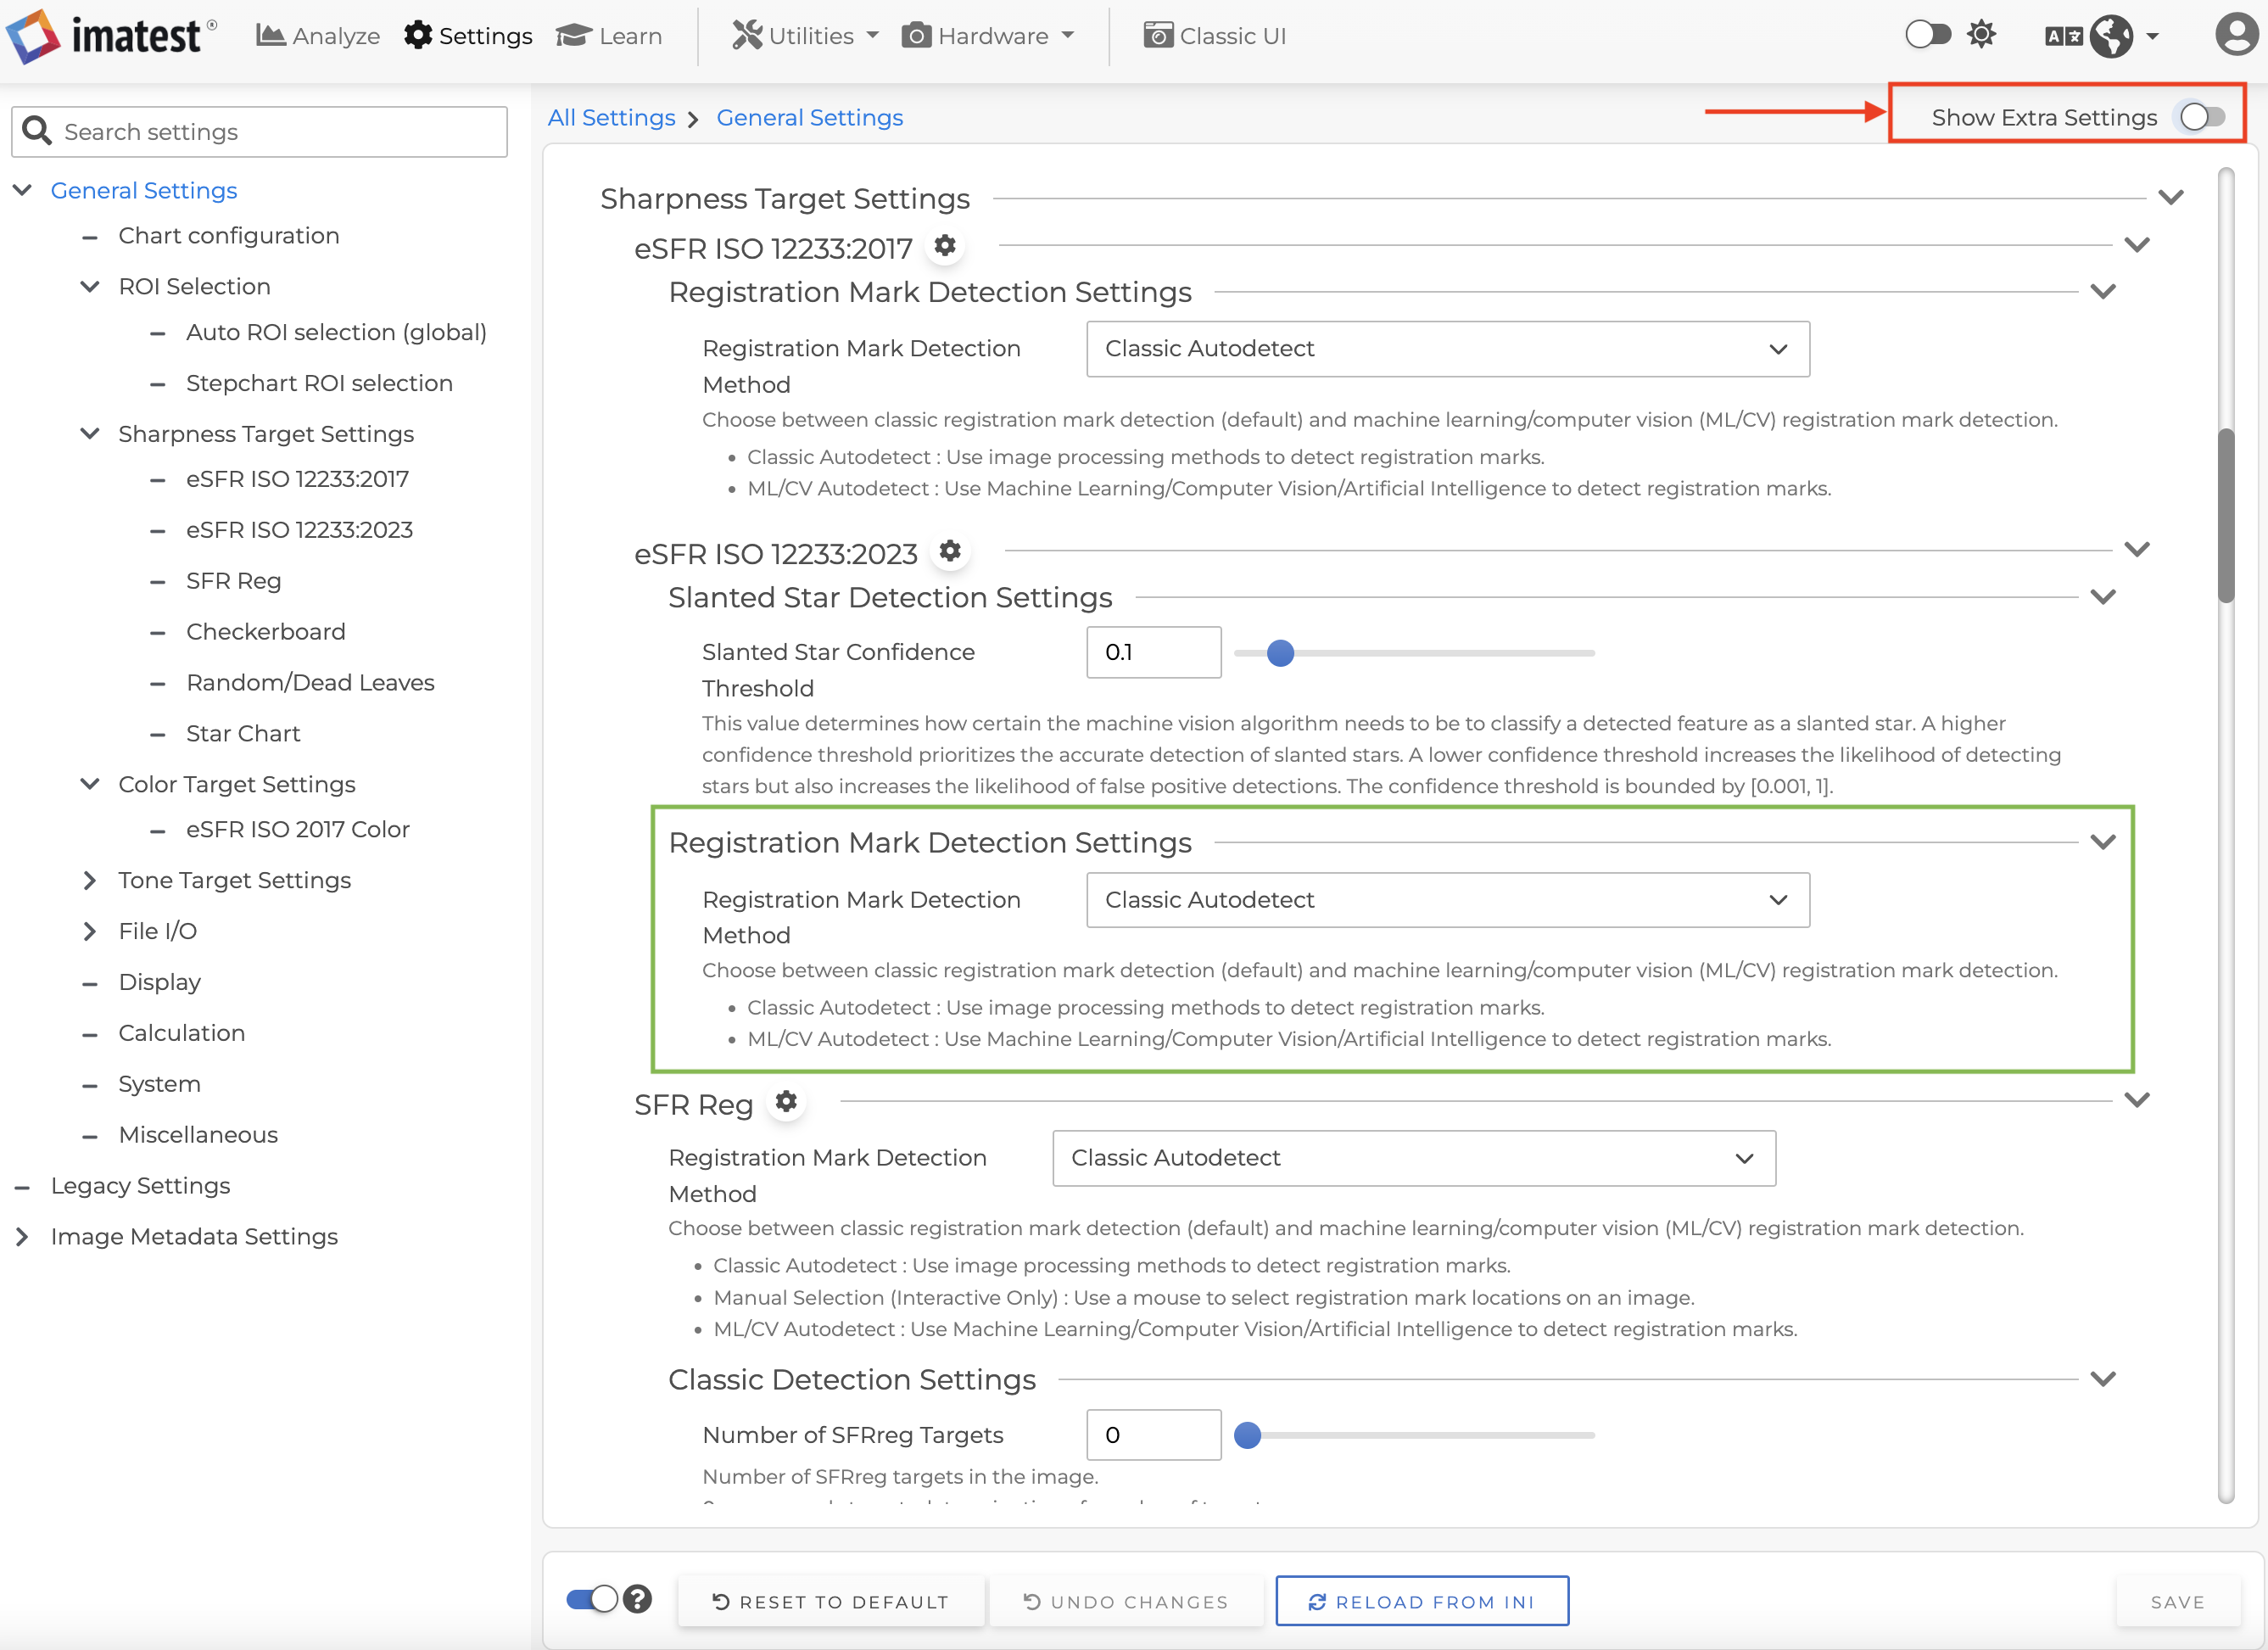
Task: Select Random/Dead Leaves in sidebar
Action: pos(311,683)
